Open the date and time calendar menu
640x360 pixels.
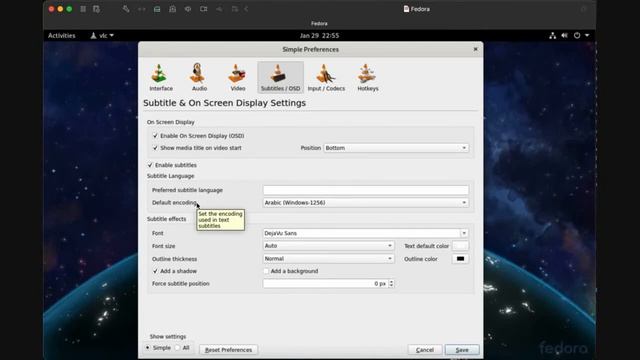(319, 36)
